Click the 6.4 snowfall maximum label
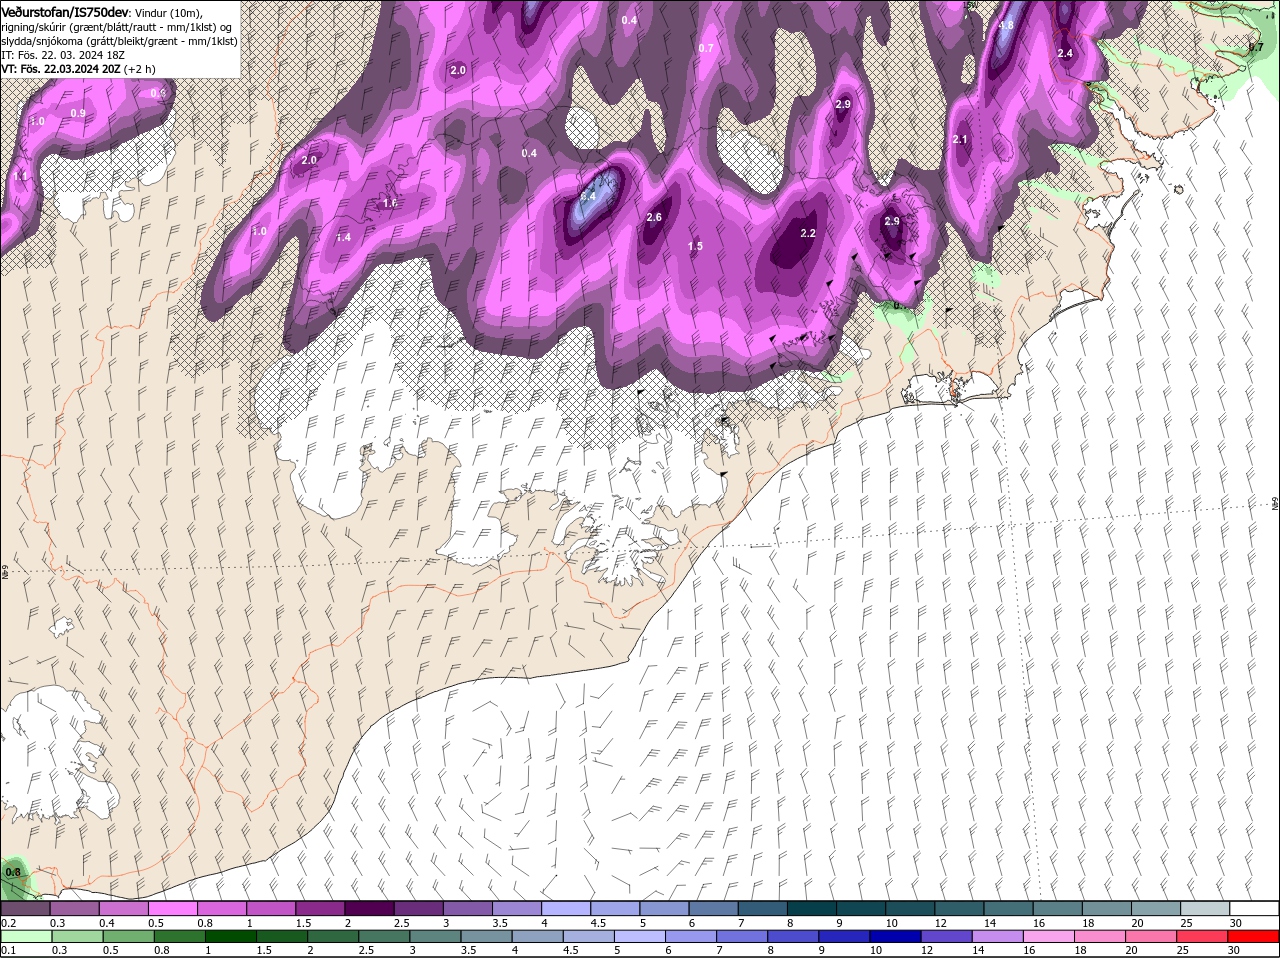Viewport: 1280px width, 958px height. pos(588,197)
